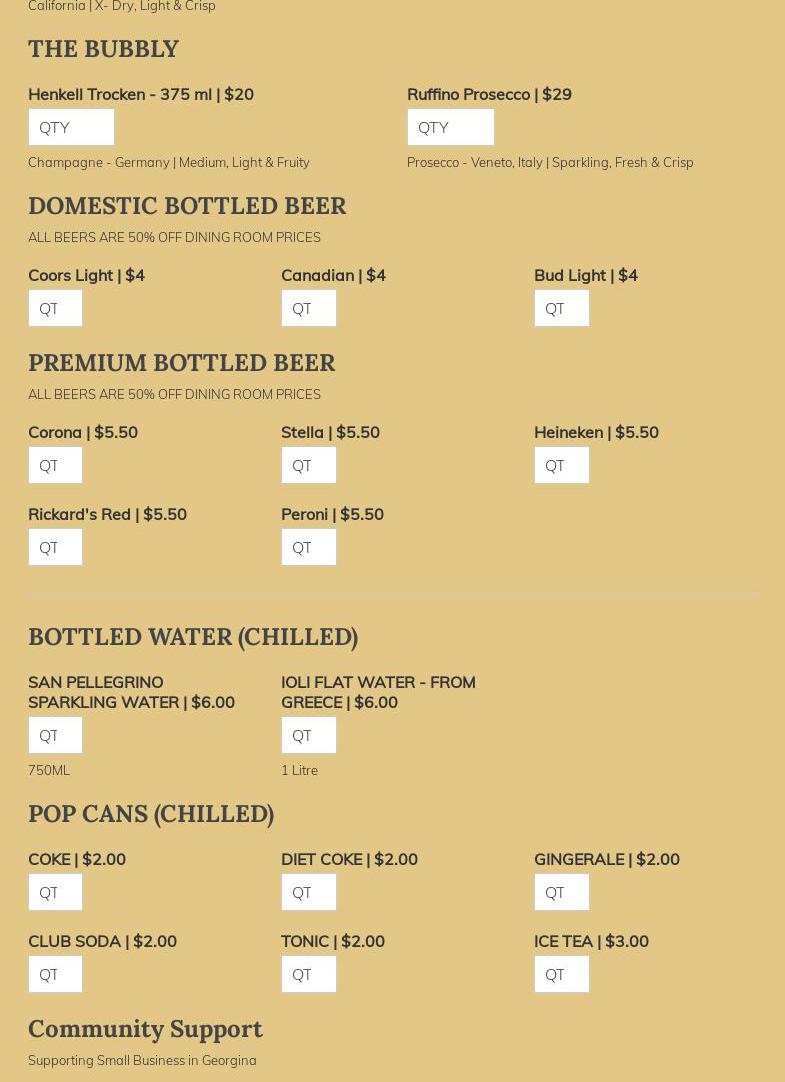Screen dimensions: 785x1082
Task: Select the Ioli flat water quantity input
Action: [x=308, y=735]
